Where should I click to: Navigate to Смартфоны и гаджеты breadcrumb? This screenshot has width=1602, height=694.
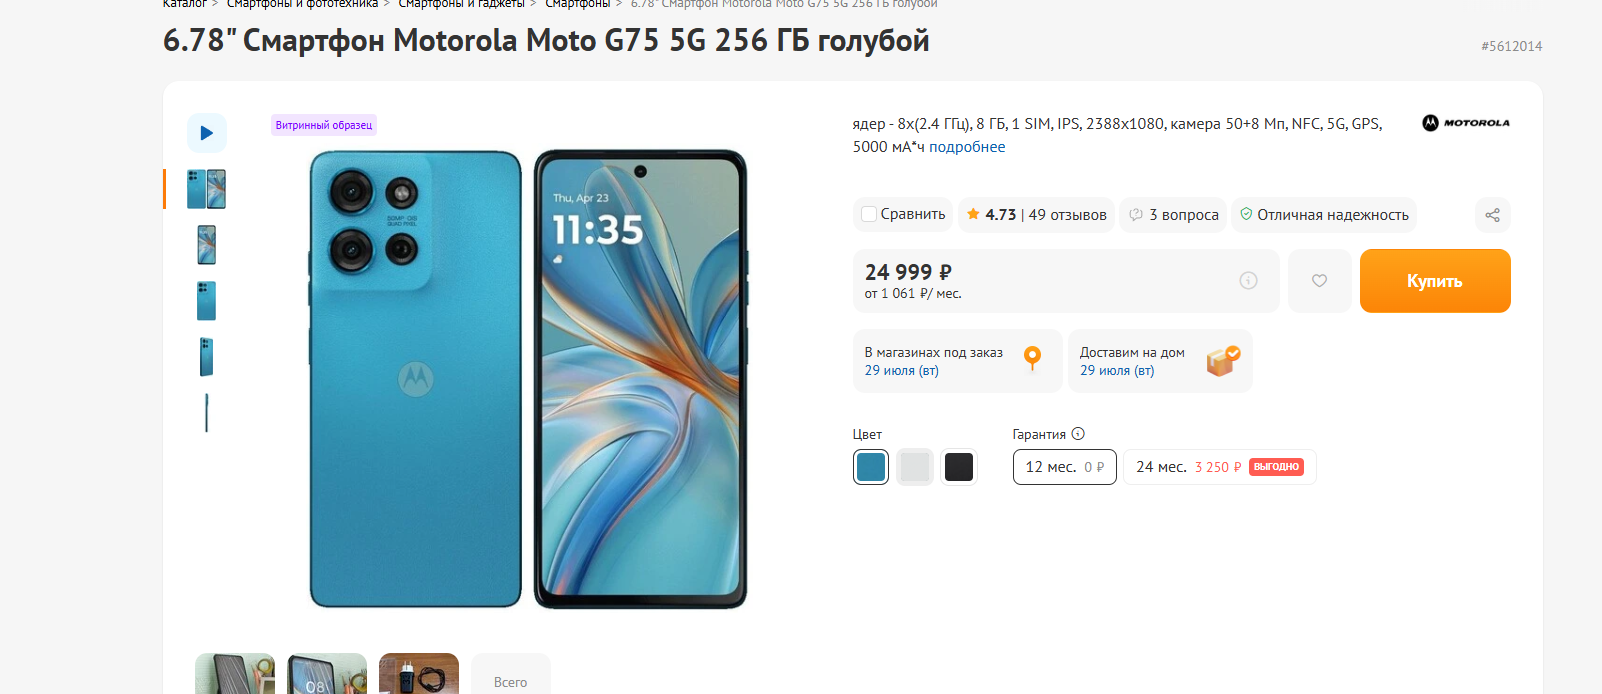pyautogui.click(x=461, y=4)
